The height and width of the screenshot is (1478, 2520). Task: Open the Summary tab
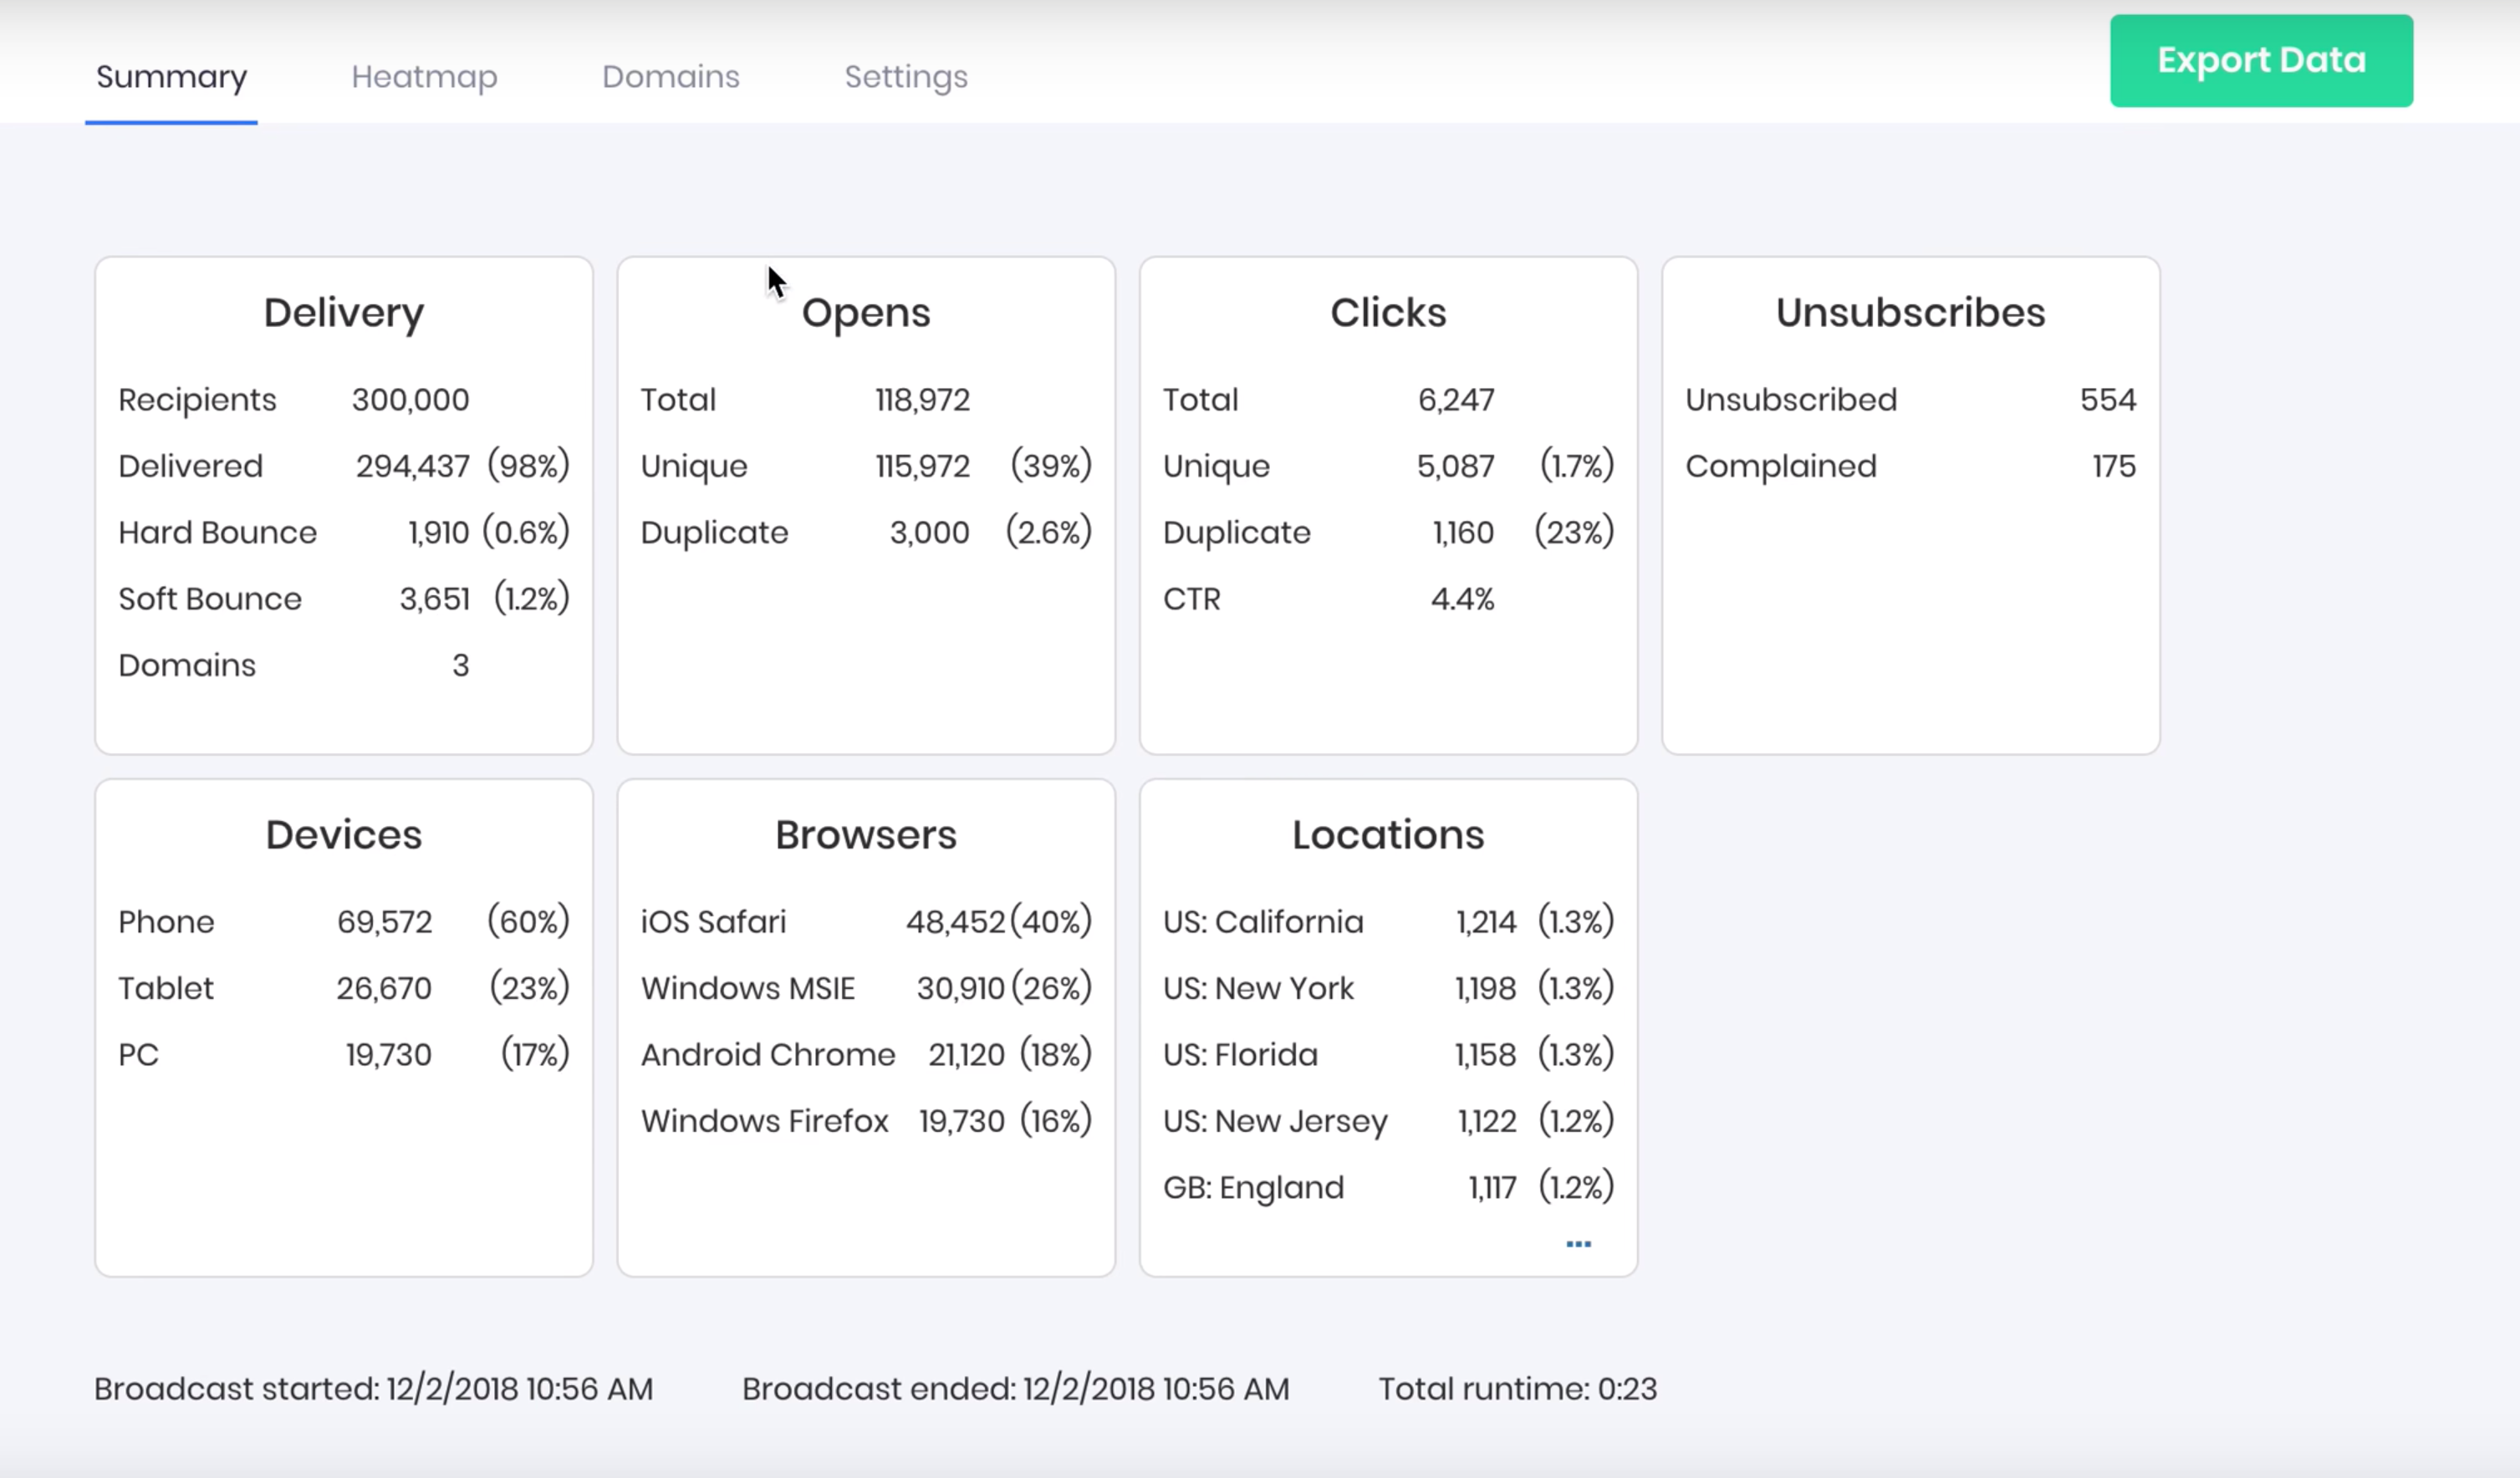[x=171, y=77]
